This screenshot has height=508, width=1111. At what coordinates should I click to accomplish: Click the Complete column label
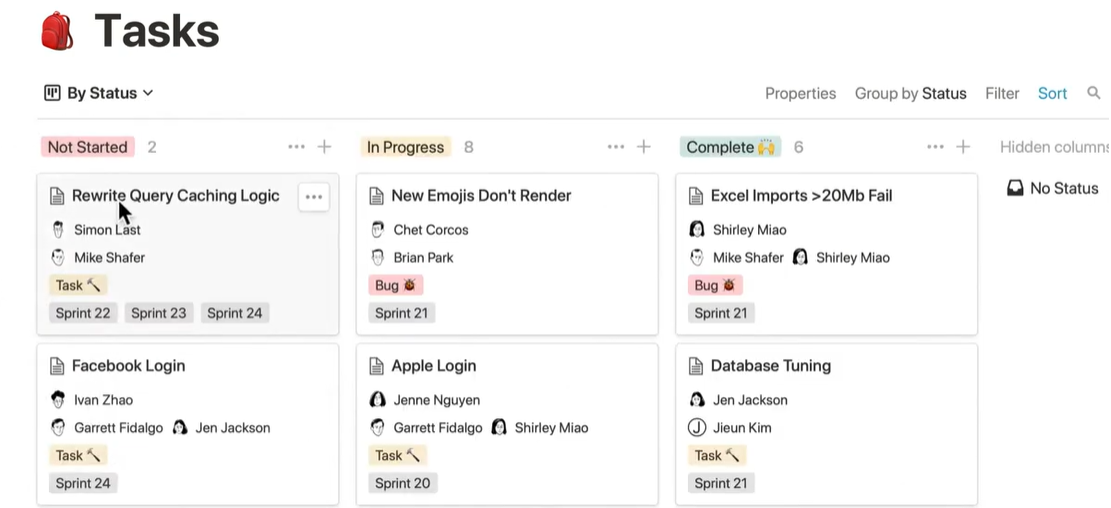730,147
